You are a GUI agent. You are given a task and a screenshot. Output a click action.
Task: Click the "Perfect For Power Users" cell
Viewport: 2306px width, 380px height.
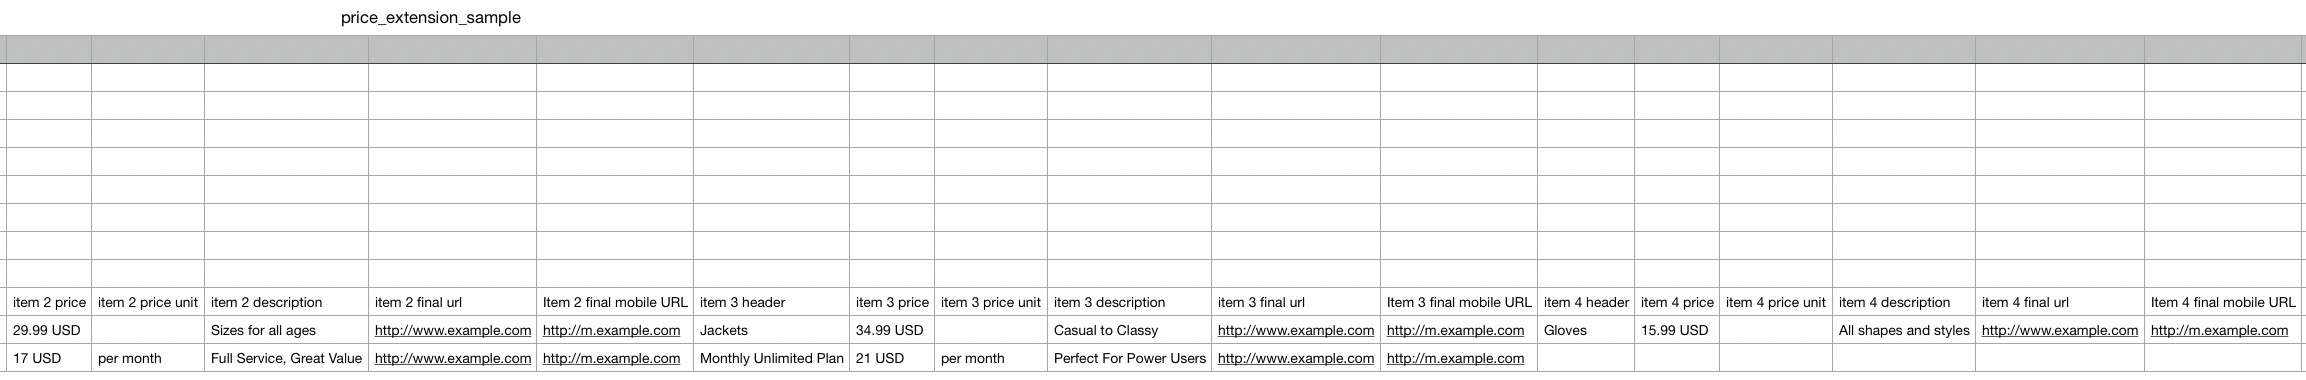click(x=1130, y=358)
